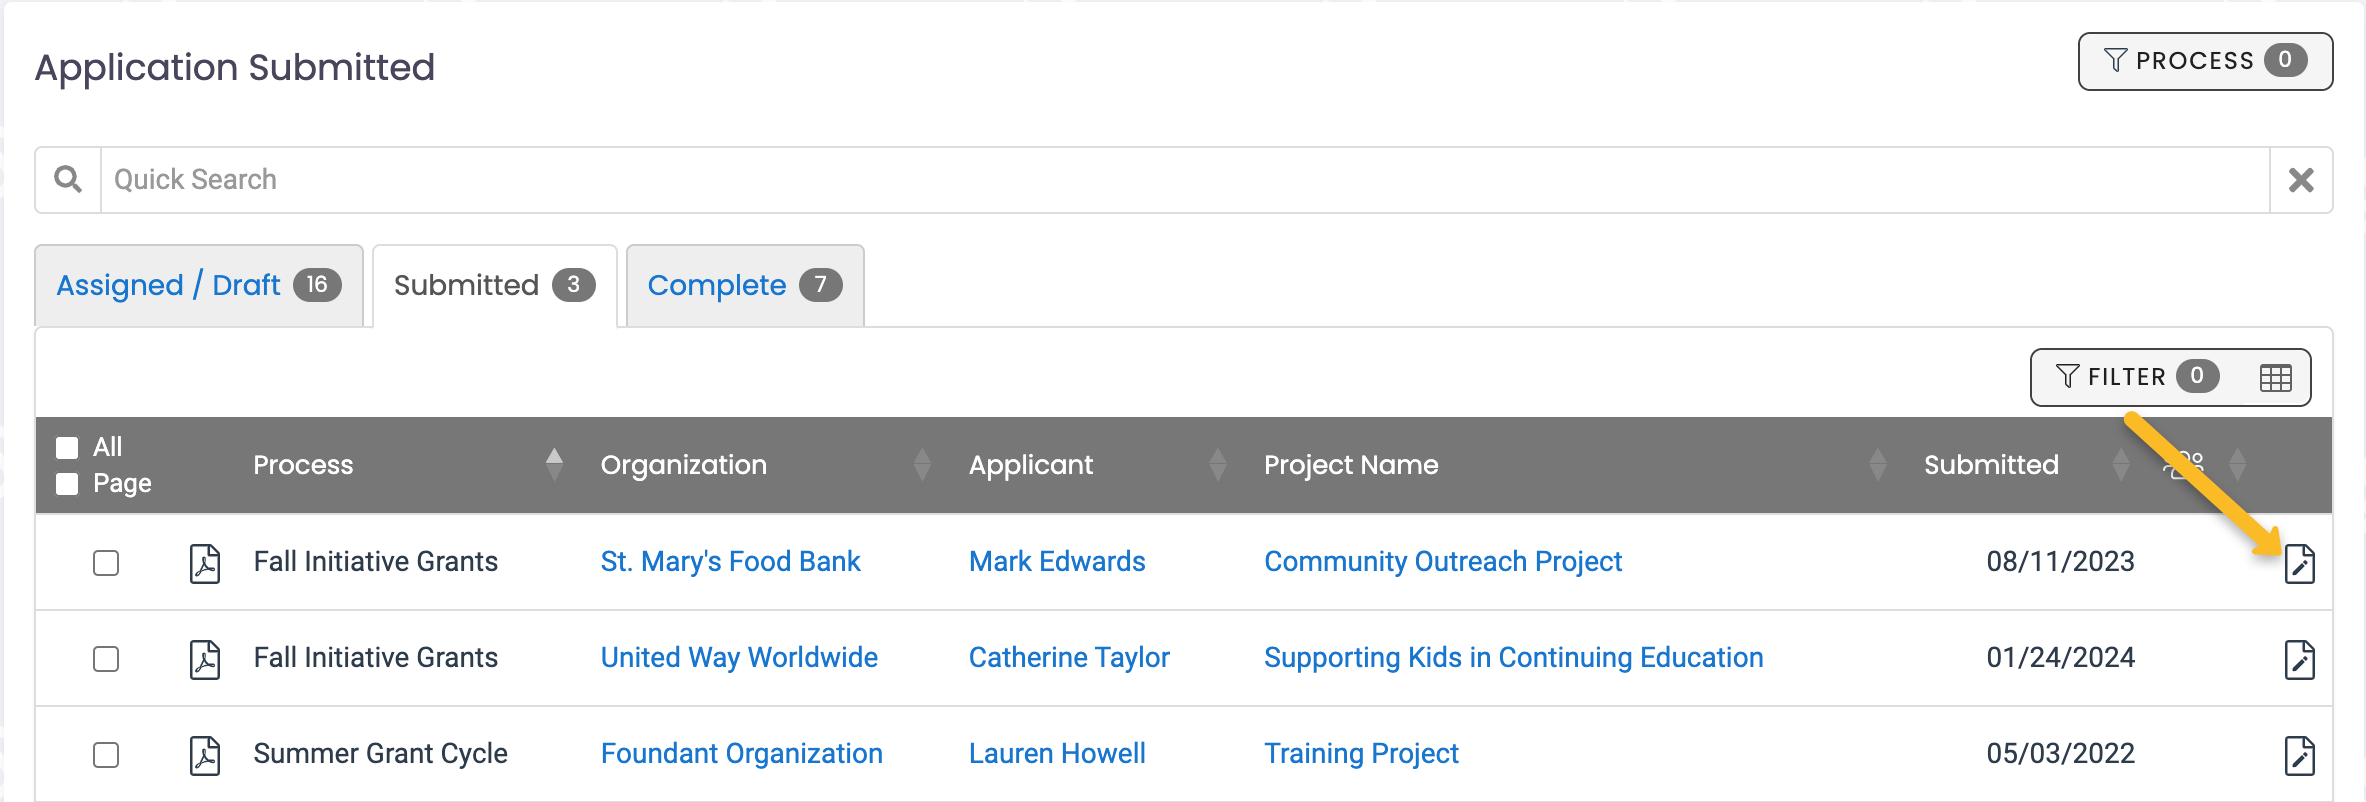Switch to the Assigned / Draft tab
Screen dimensions: 2366x802
click(x=198, y=286)
